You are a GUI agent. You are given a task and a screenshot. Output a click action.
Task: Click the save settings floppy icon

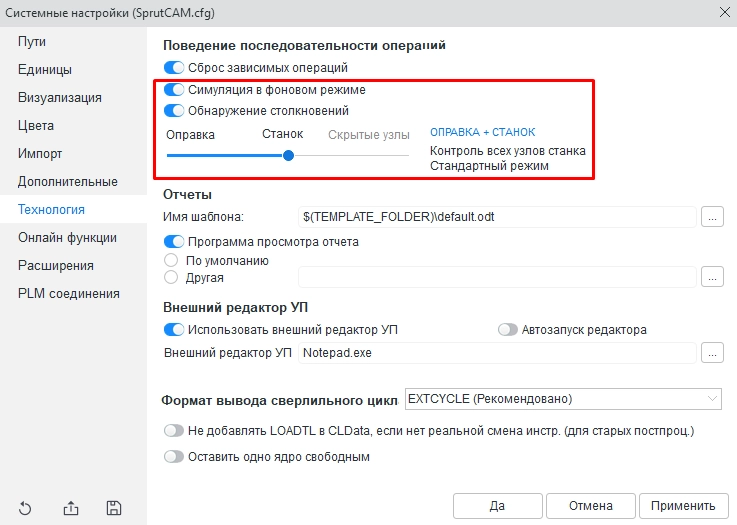coord(114,508)
